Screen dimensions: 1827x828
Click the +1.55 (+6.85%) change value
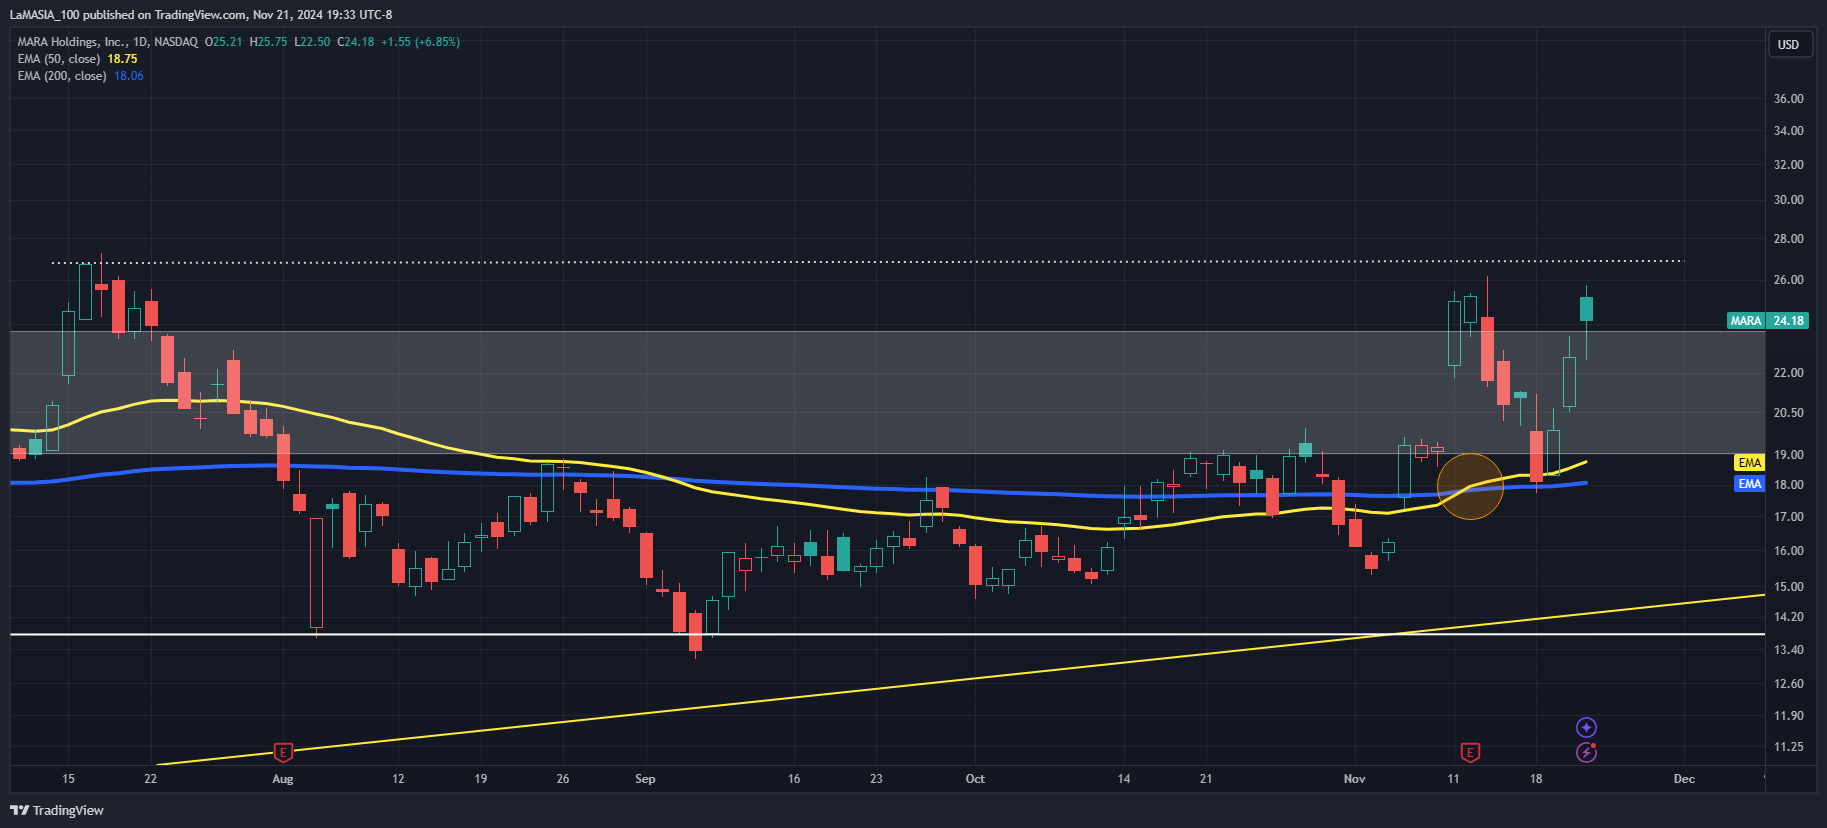pyautogui.click(x=421, y=42)
